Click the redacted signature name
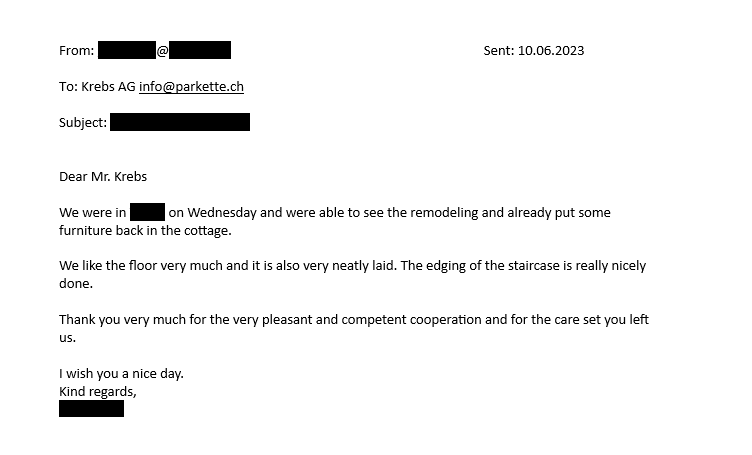Viewport: 752px width, 455px height. click(92, 409)
